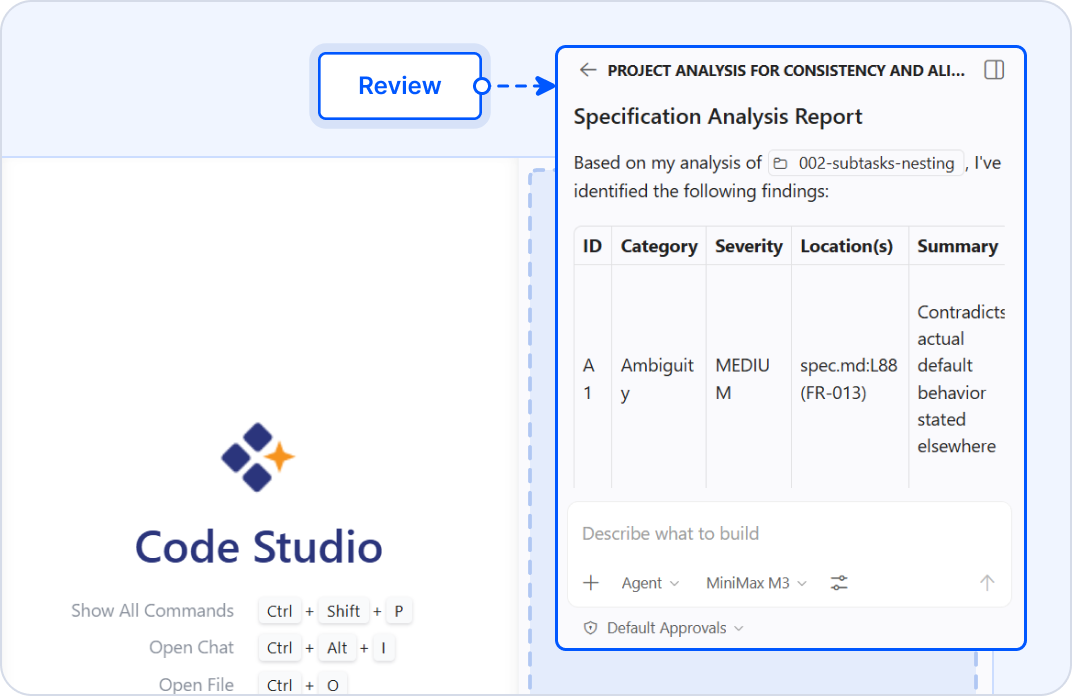Open the 002-subtasks-nesting folder link
Viewport: 1072px width, 696px height.
click(x=866, y=163)
